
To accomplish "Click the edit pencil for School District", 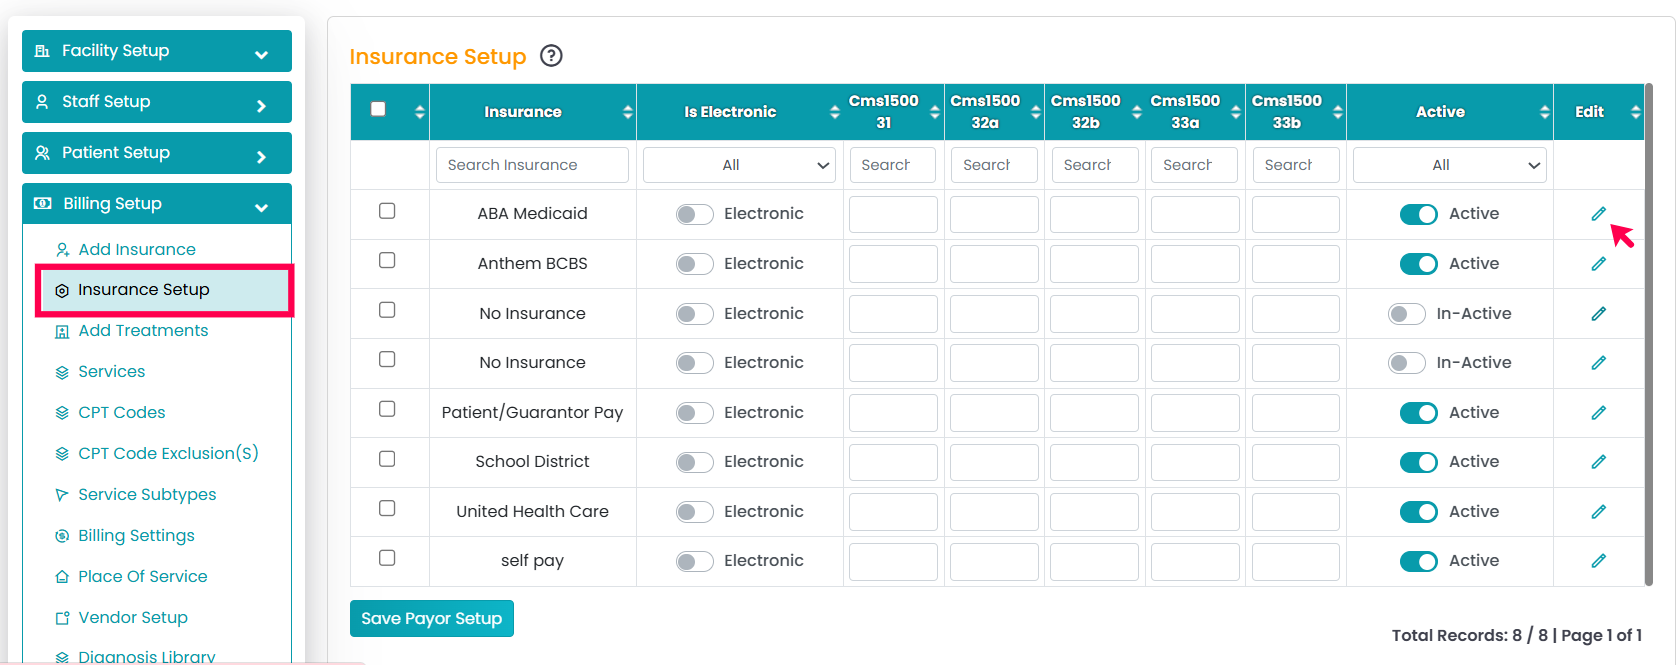I will [x=1598, y=462].
